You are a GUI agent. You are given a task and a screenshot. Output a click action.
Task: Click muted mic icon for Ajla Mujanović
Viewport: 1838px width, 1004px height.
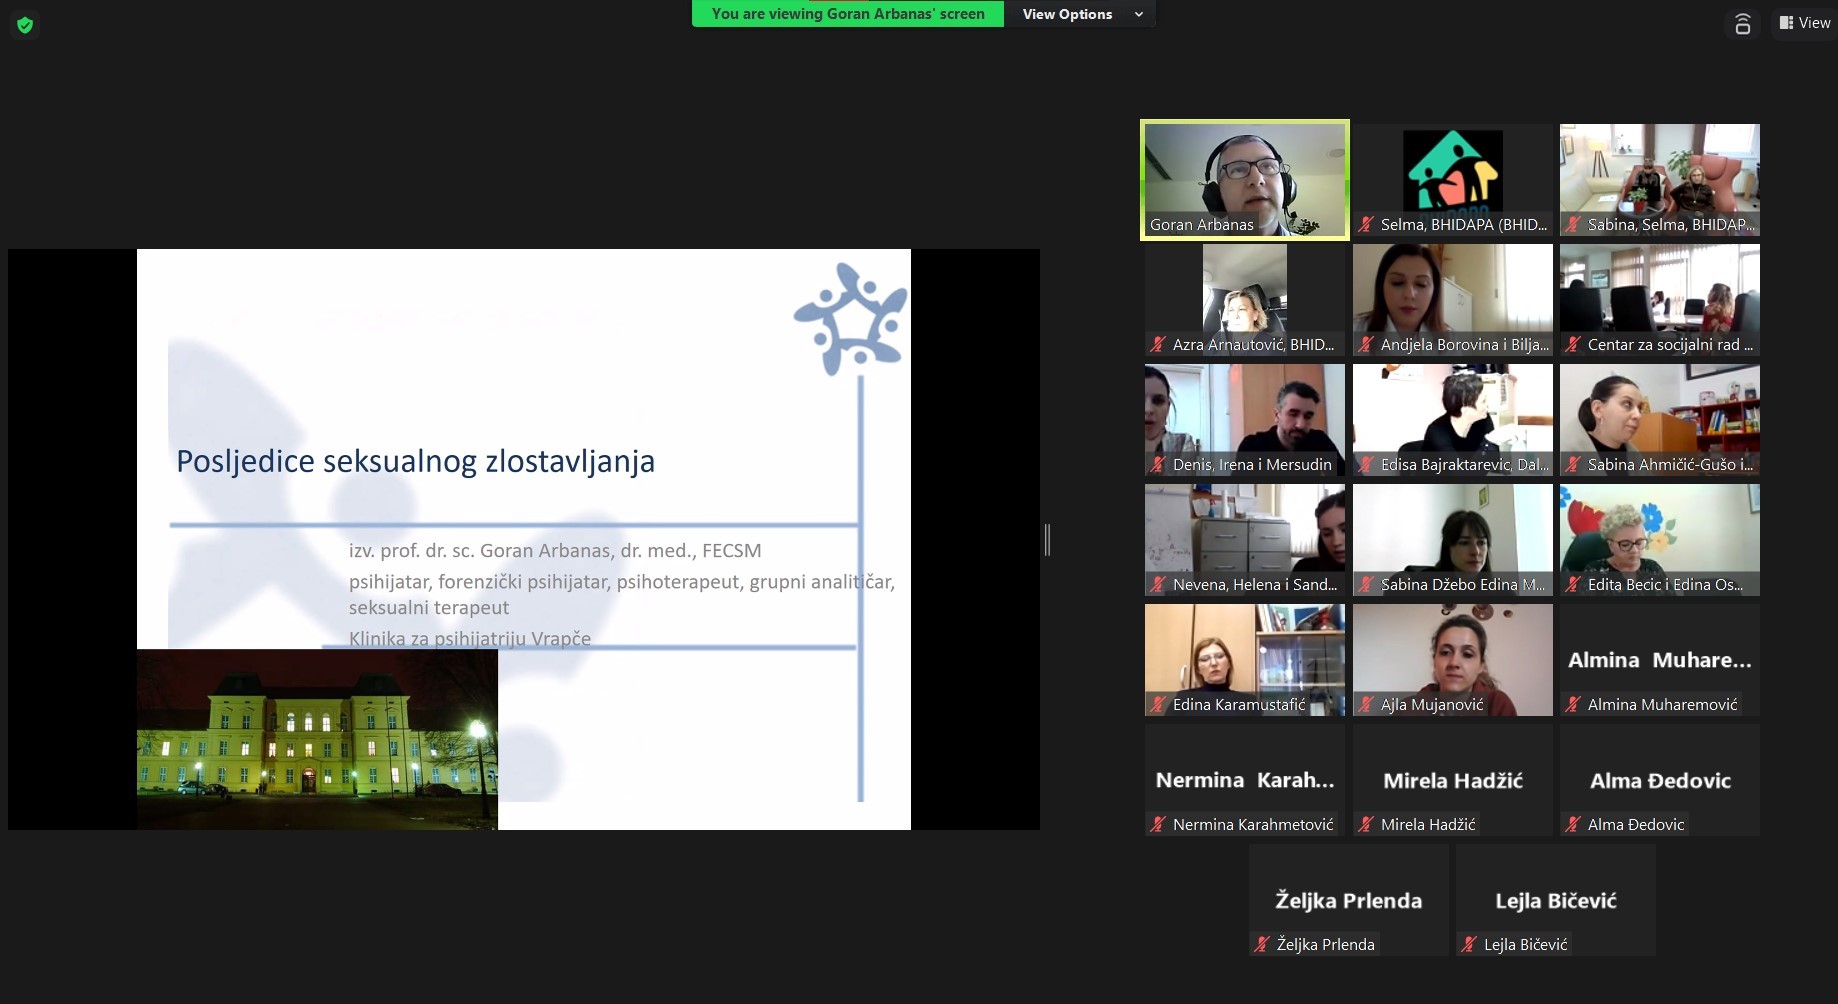point(1366,705)
